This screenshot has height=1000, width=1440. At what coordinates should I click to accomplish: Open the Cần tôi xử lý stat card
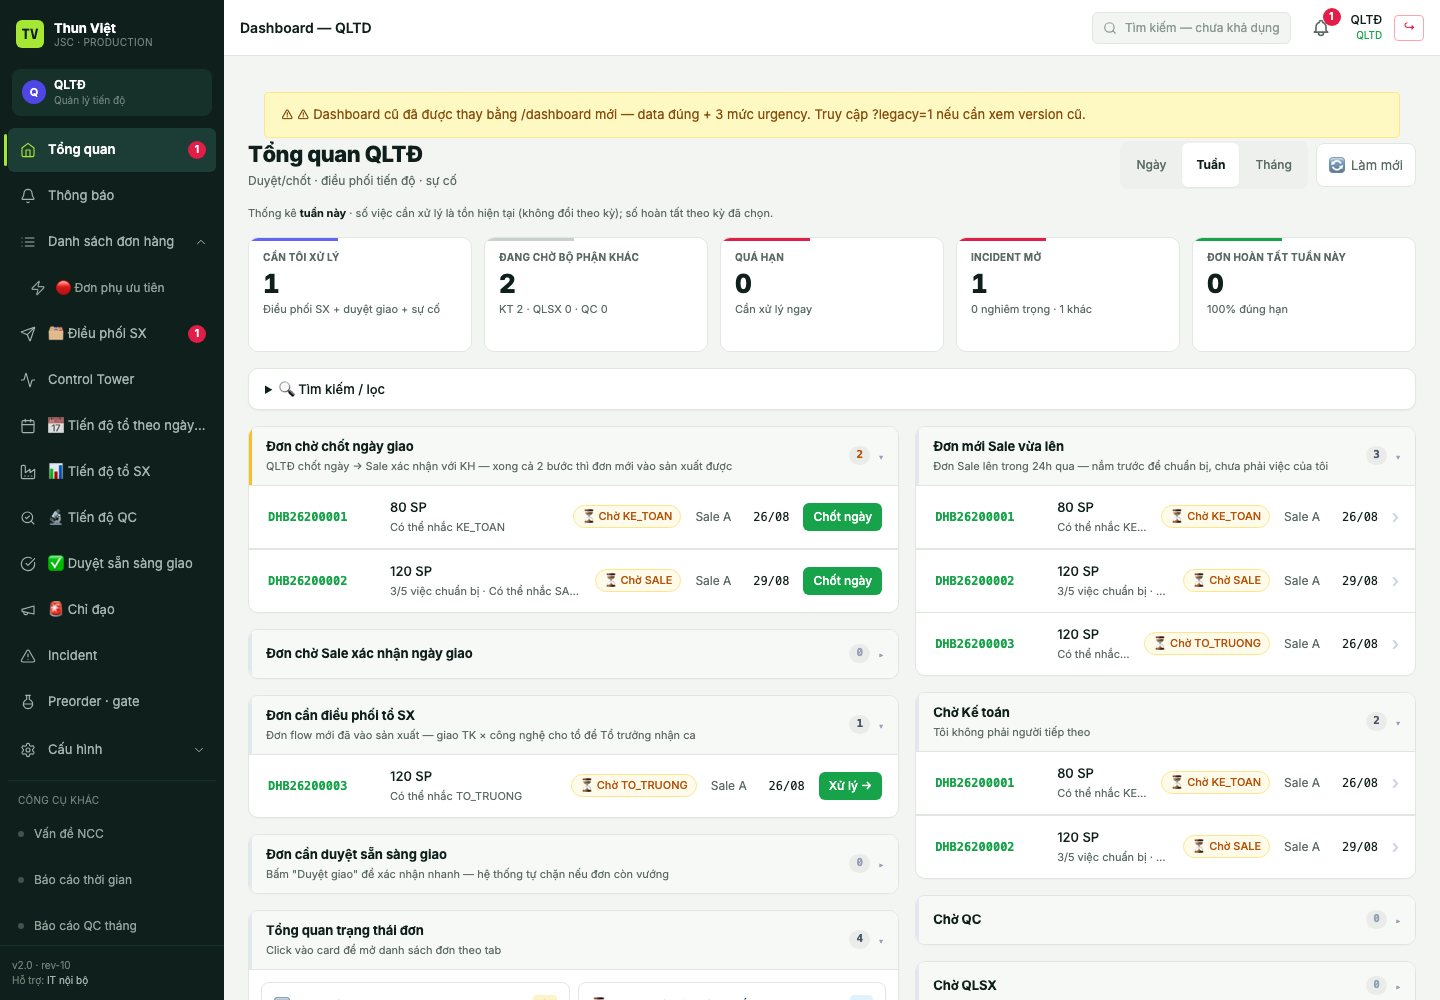click(360, 294)
